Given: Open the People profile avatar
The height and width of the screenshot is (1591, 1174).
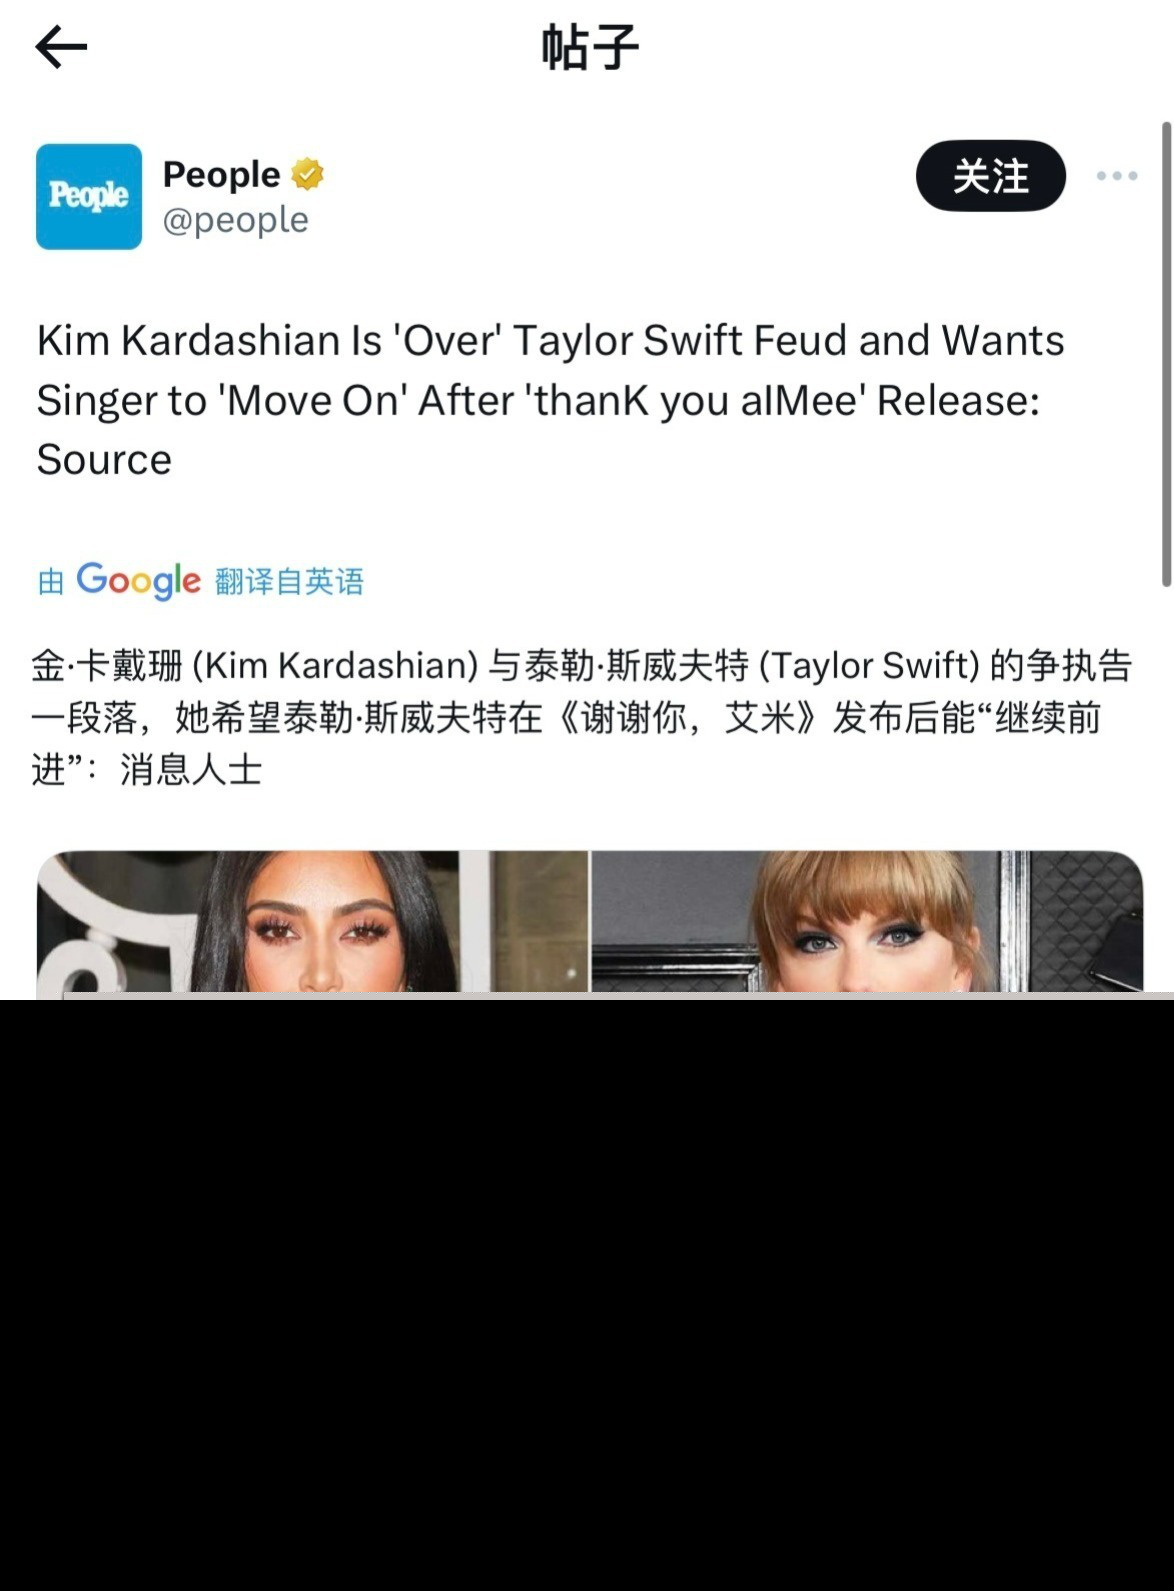Looking at the screenshot, I should pyautogui.click(x=89, y=196).
